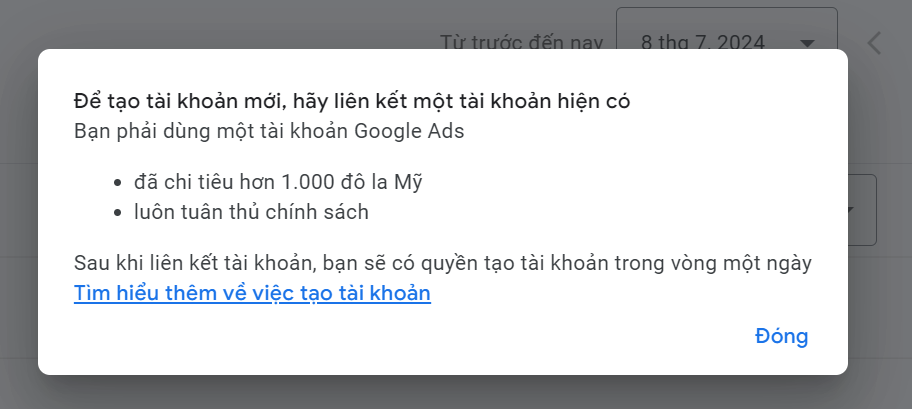
Task: Click the date picker's dropdown arrow
Action: pyautogui.click(x=807, y=43)
